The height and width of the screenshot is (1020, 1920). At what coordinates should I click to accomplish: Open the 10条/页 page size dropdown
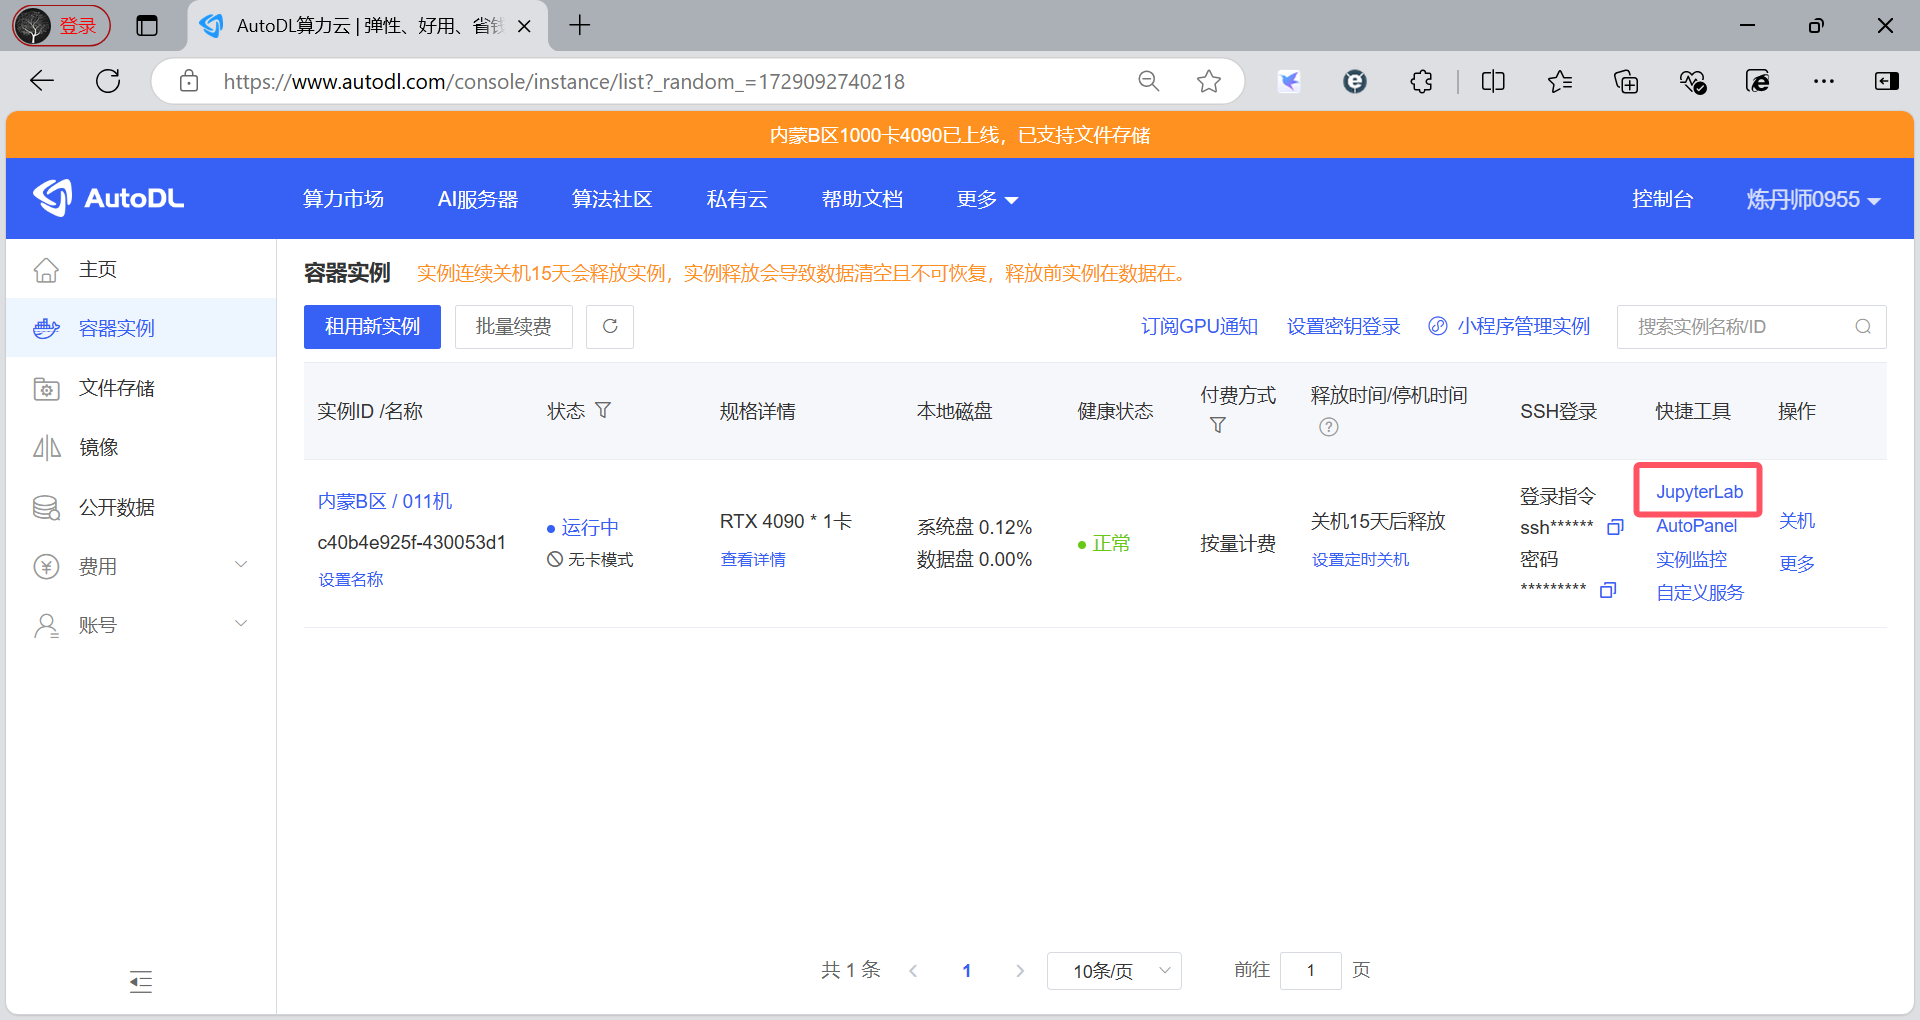[x=1114, y=970]
